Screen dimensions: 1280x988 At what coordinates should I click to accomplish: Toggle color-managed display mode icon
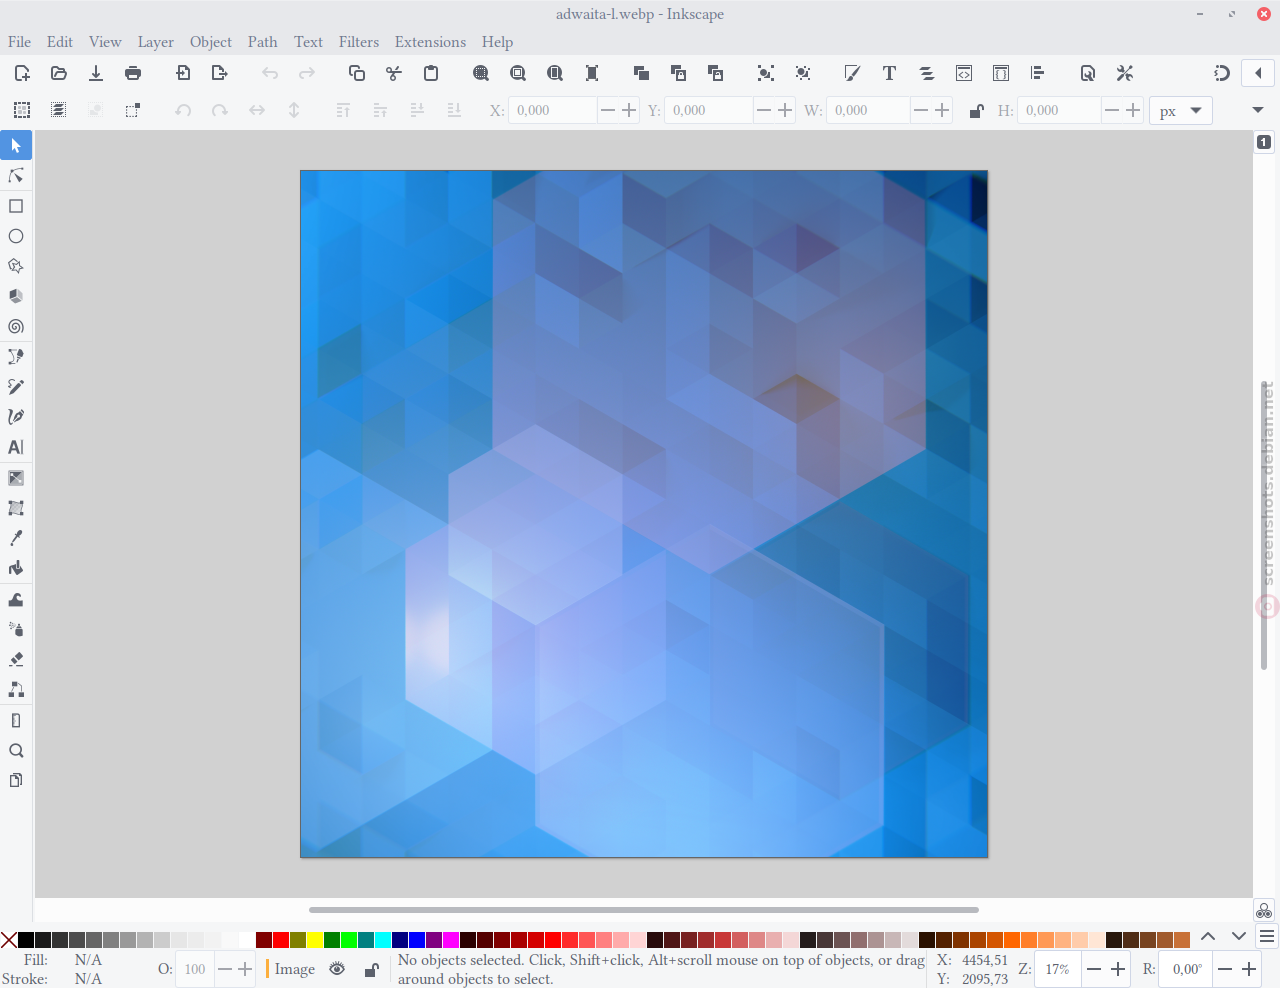tap(1264, 911)
